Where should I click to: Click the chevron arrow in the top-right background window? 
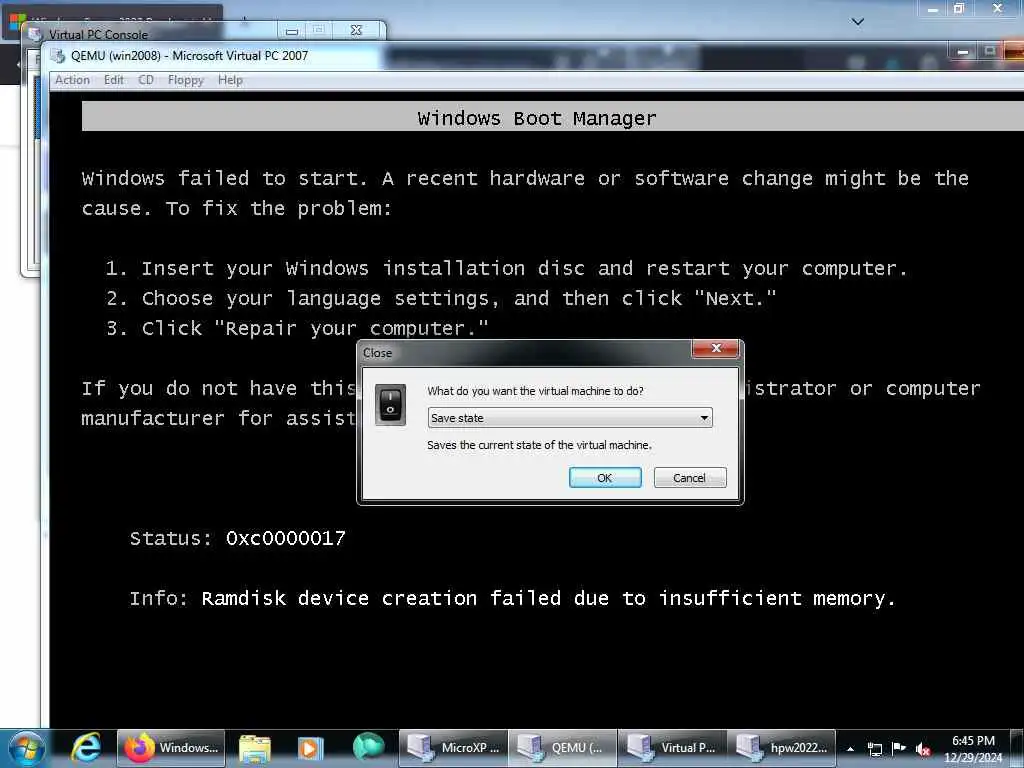[858, 22]
